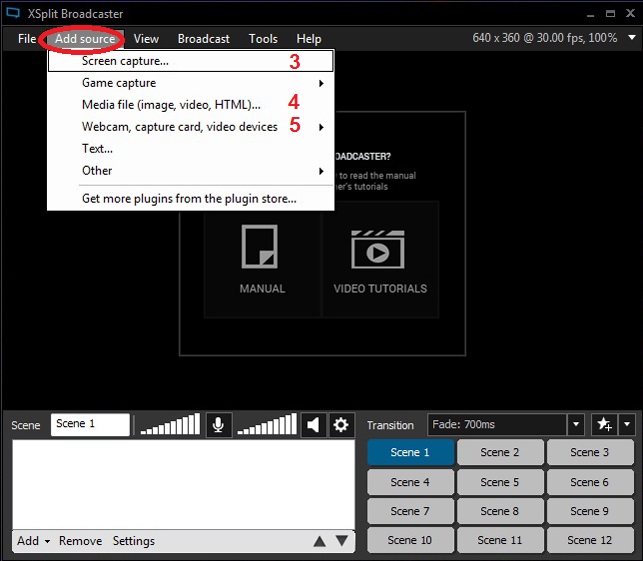Click the Manual document icon
Image resolution: width=643 pixels, height=561 pixels.
262,247
